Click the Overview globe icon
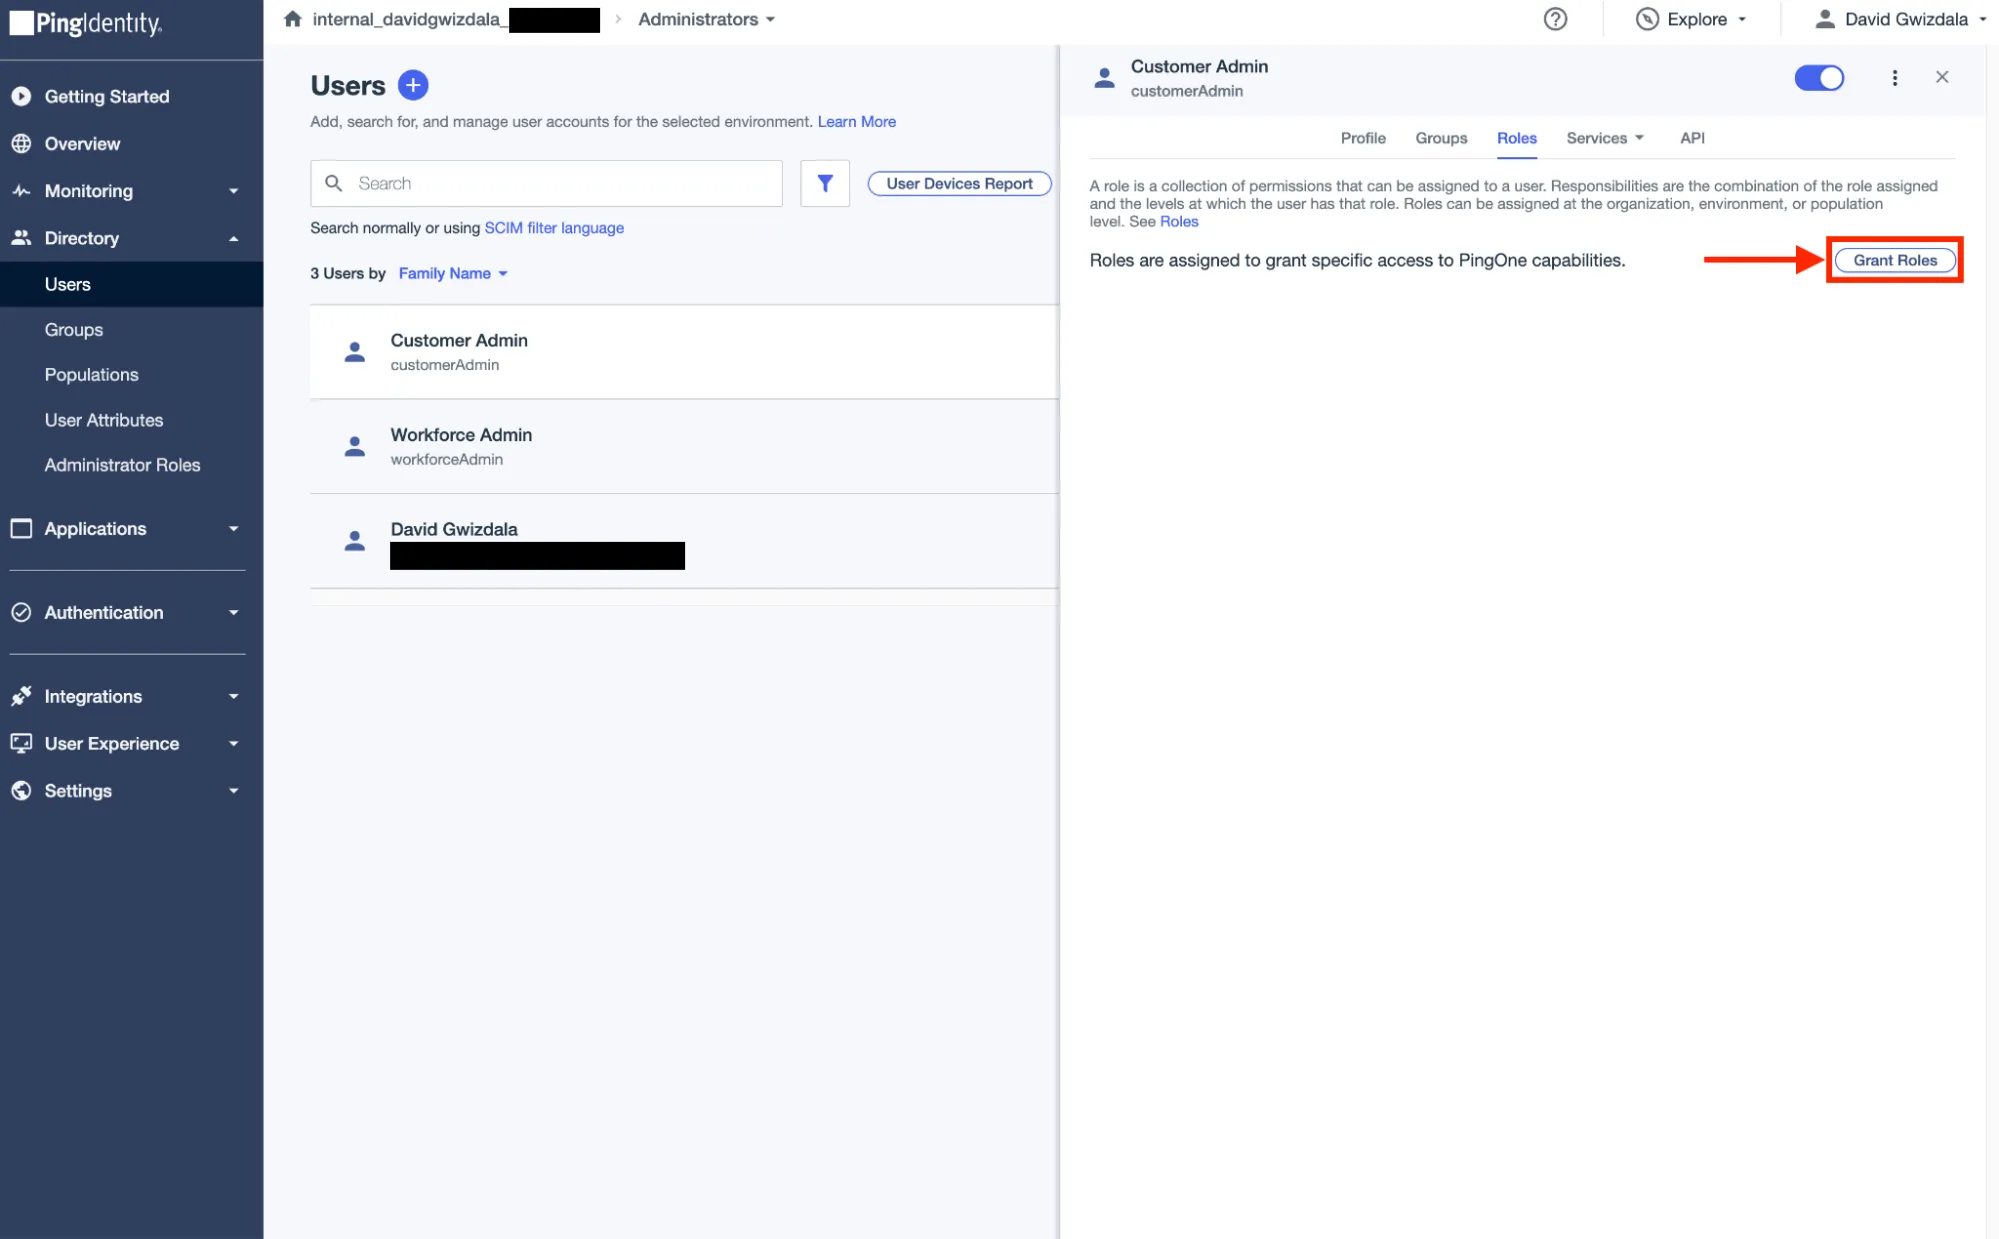Image resolution: width=1999 pixels, height=1239 pixels. point(21,143)
